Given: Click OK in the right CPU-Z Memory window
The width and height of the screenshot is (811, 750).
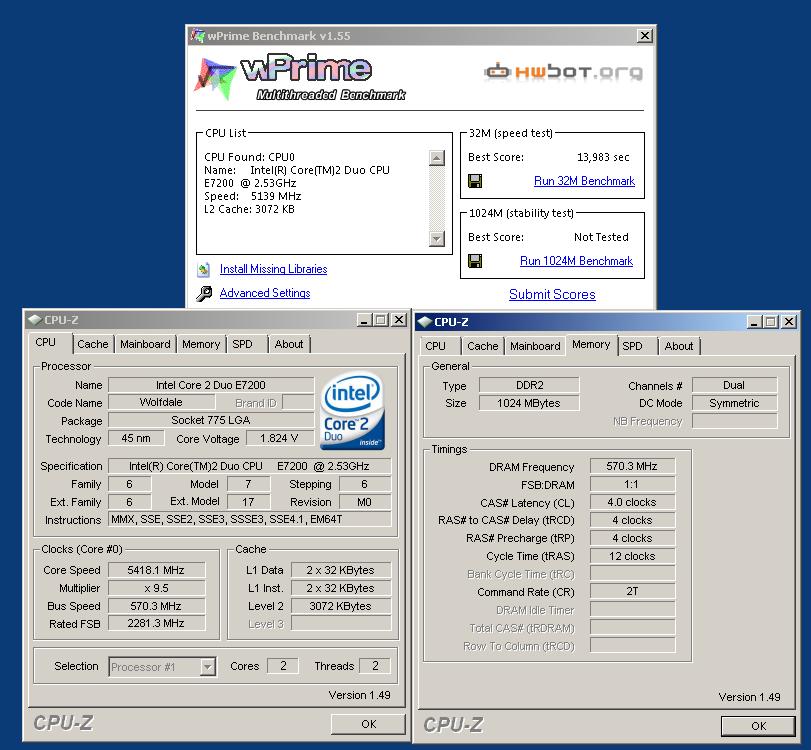Looking at the screenshot, I should 758,726.
